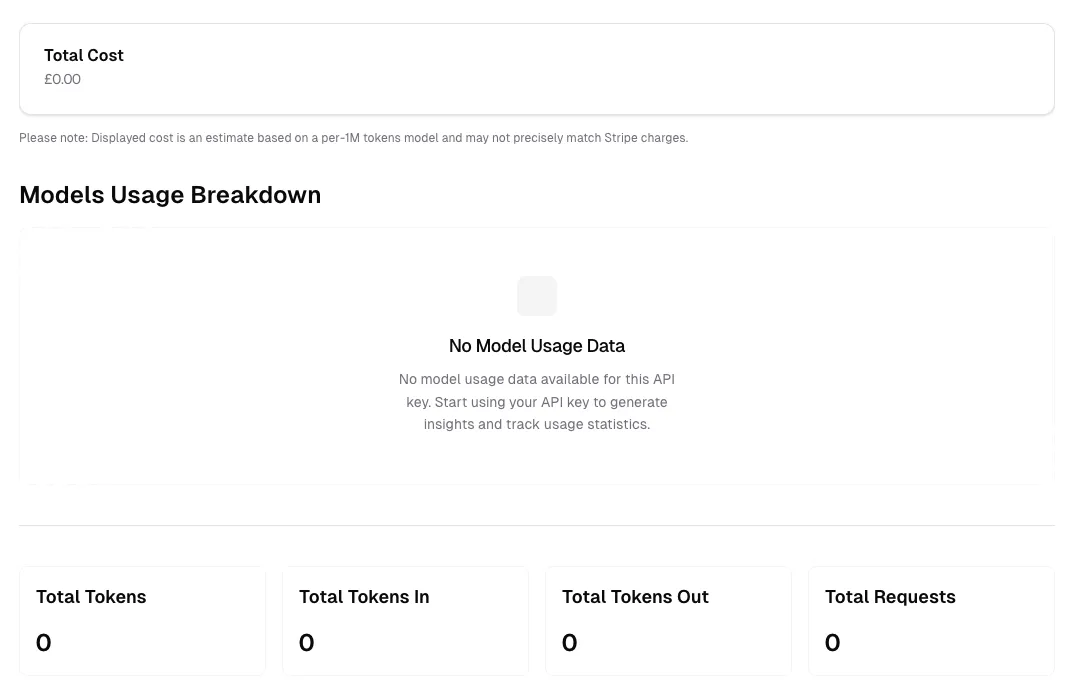Click the divider line above the stat cards

tap(537, 524)
